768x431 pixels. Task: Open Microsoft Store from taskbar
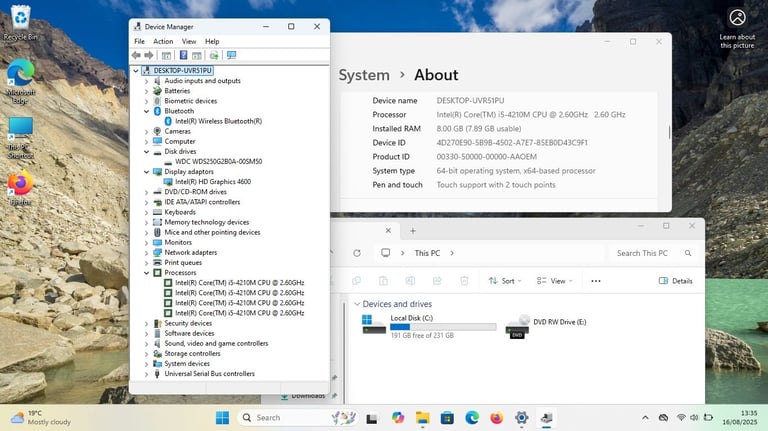point(447,418)
